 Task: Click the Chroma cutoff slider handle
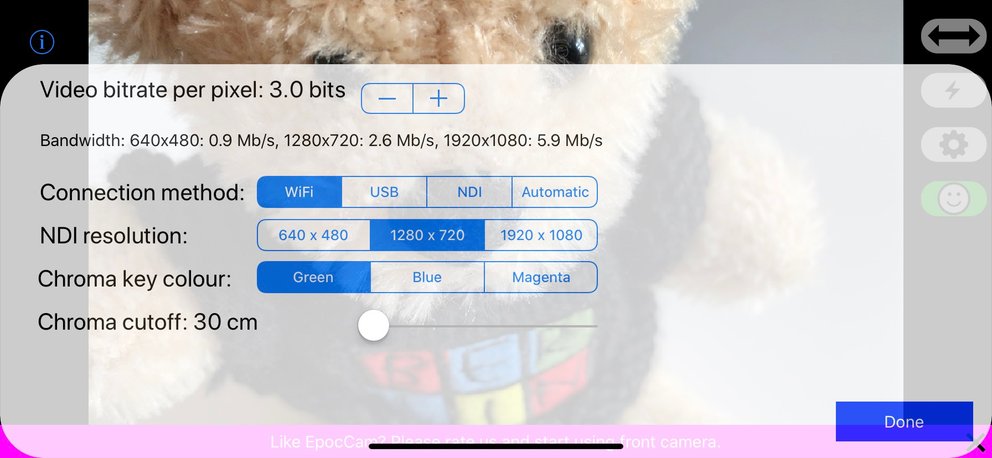pyautogui.click(x=373, y=326)
